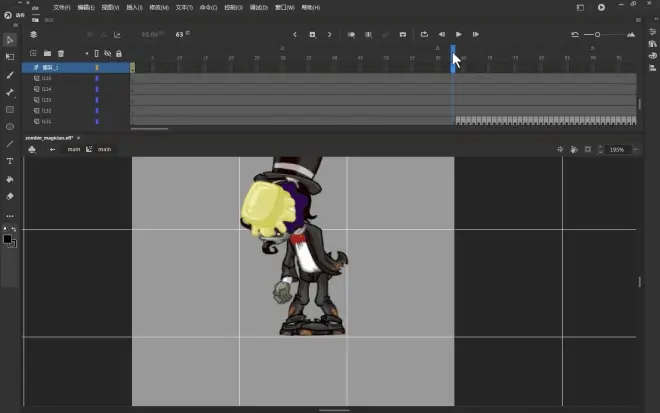The image size is (660, 413).
Task: Delete the selected layer with trash icon
Action: [61, 53]
